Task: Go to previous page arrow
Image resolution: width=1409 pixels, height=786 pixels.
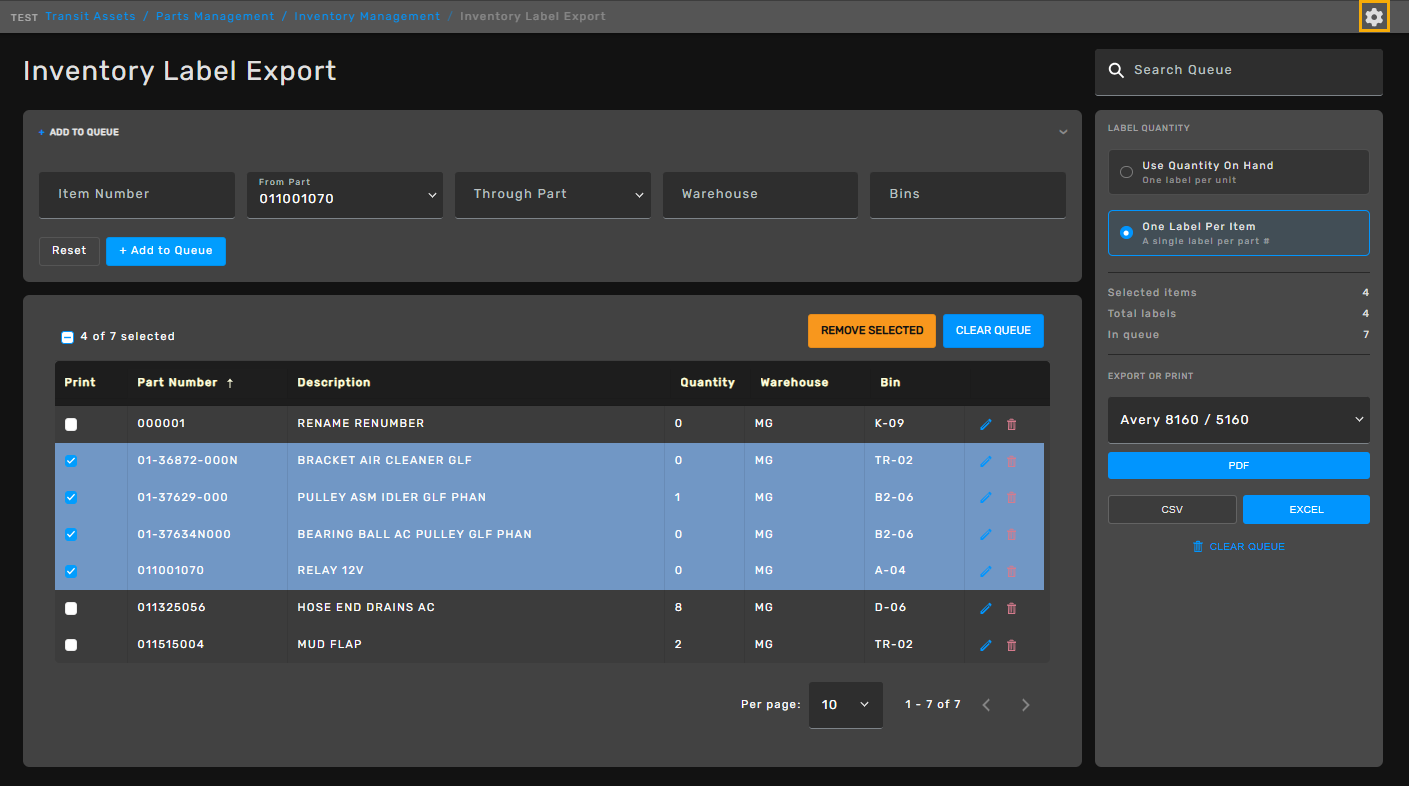Action: 986,705
